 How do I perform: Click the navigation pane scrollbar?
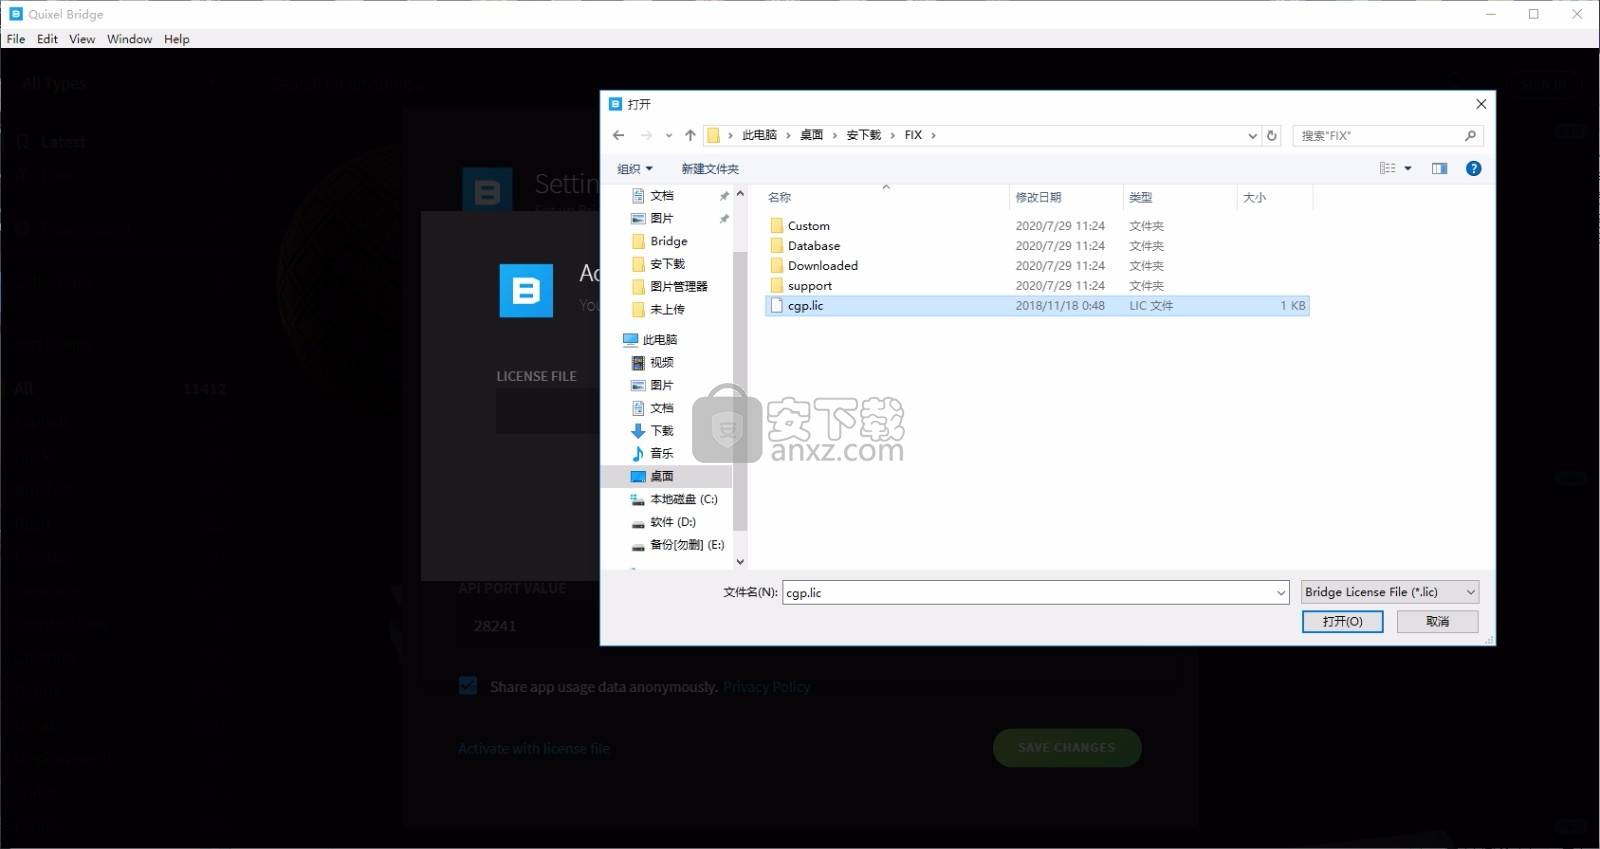click(740, 390)
